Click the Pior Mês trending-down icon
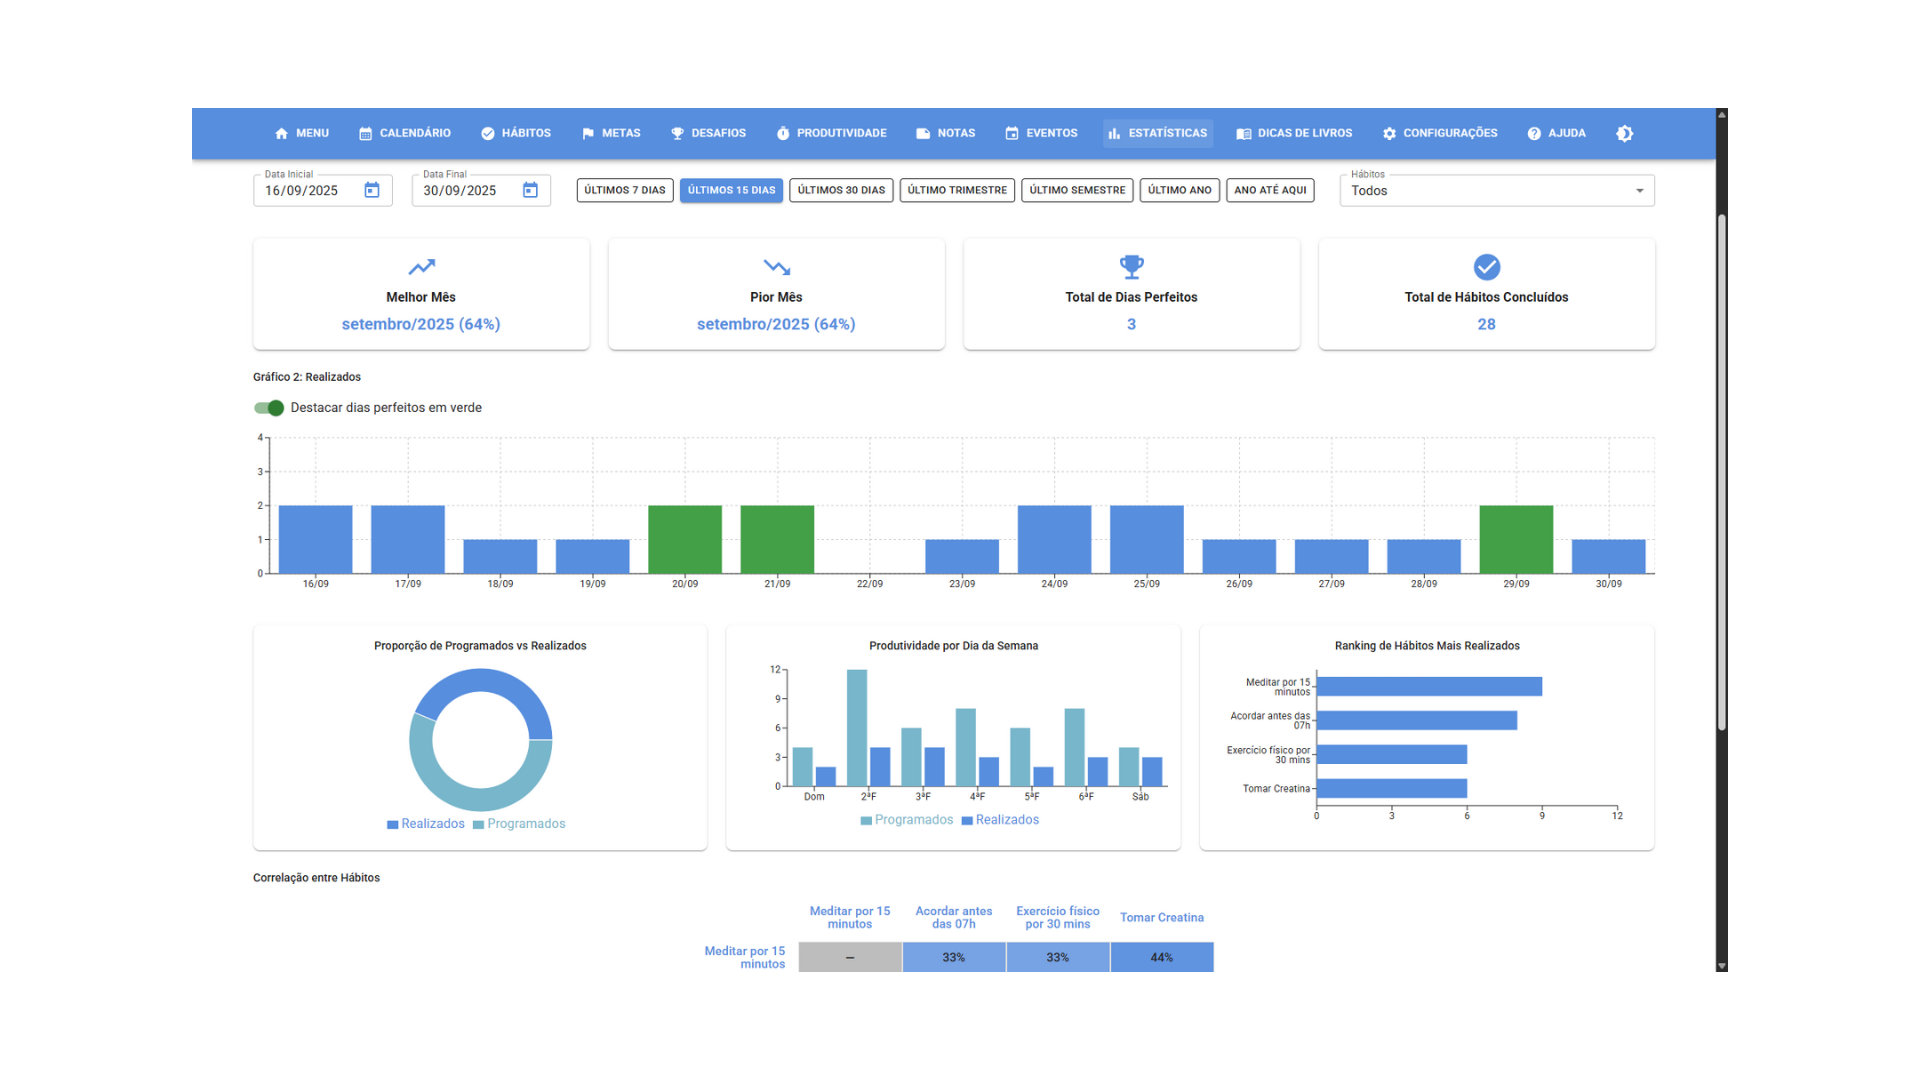The image size is (1920, 1080). click(777, 267)
